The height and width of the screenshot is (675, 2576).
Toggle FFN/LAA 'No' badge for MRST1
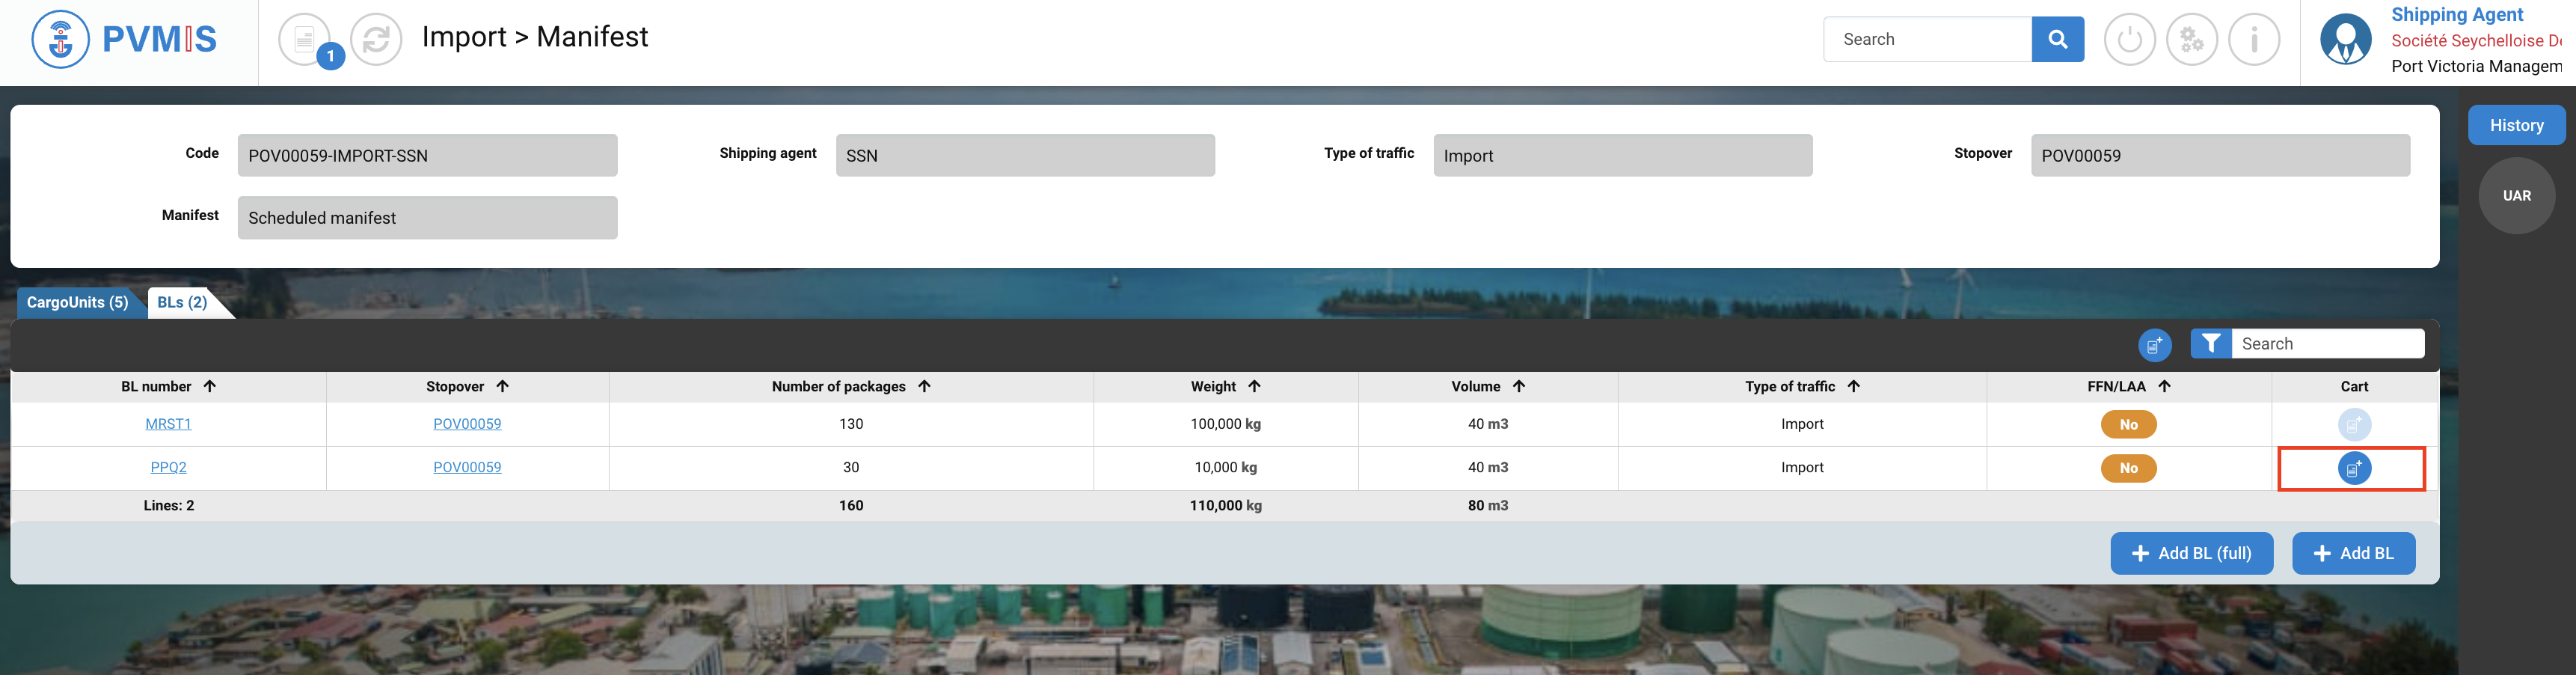tap(2128, 425)
